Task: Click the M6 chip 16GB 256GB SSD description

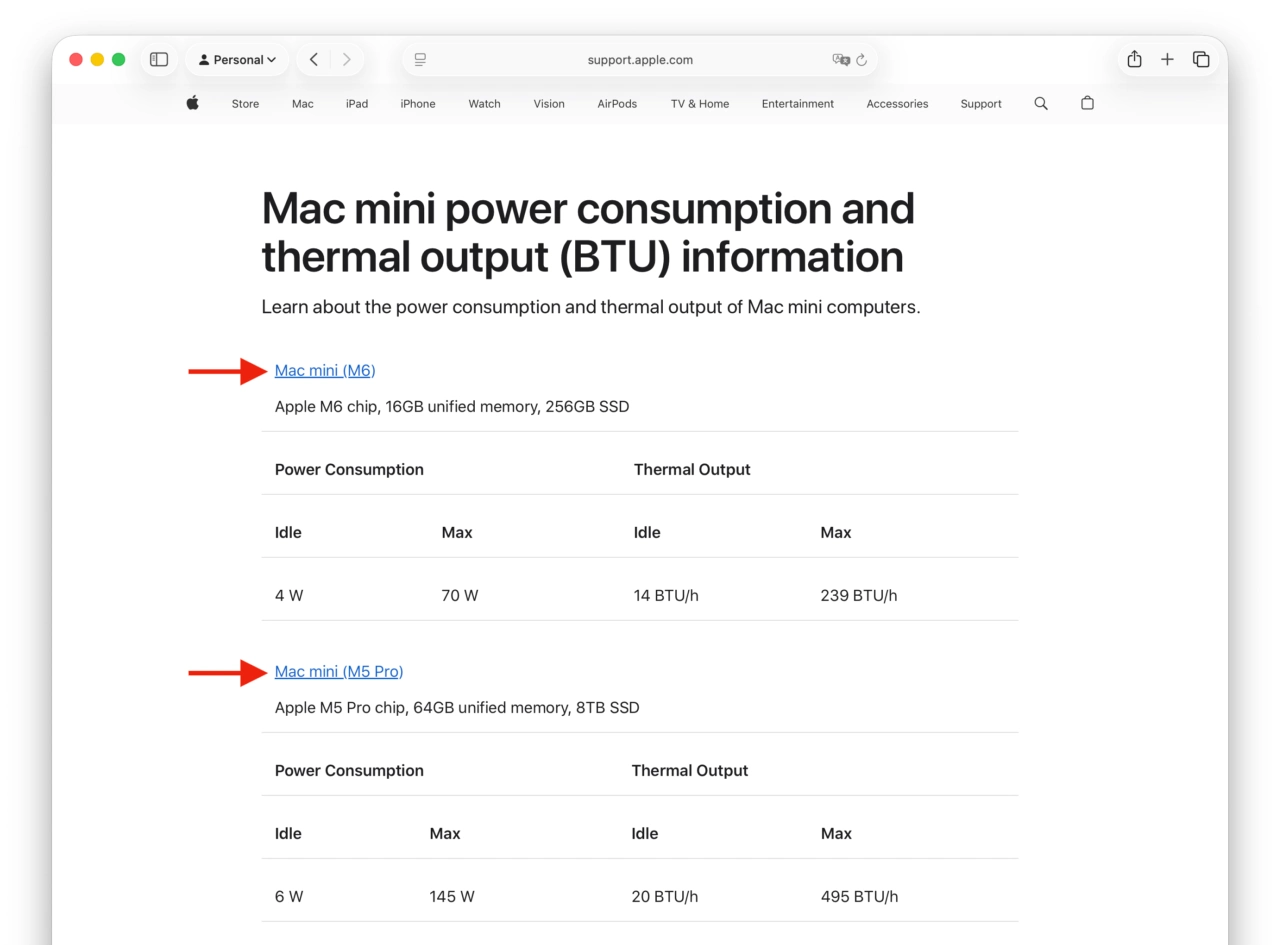Action: pyautogui.click(x=452, y=407)
